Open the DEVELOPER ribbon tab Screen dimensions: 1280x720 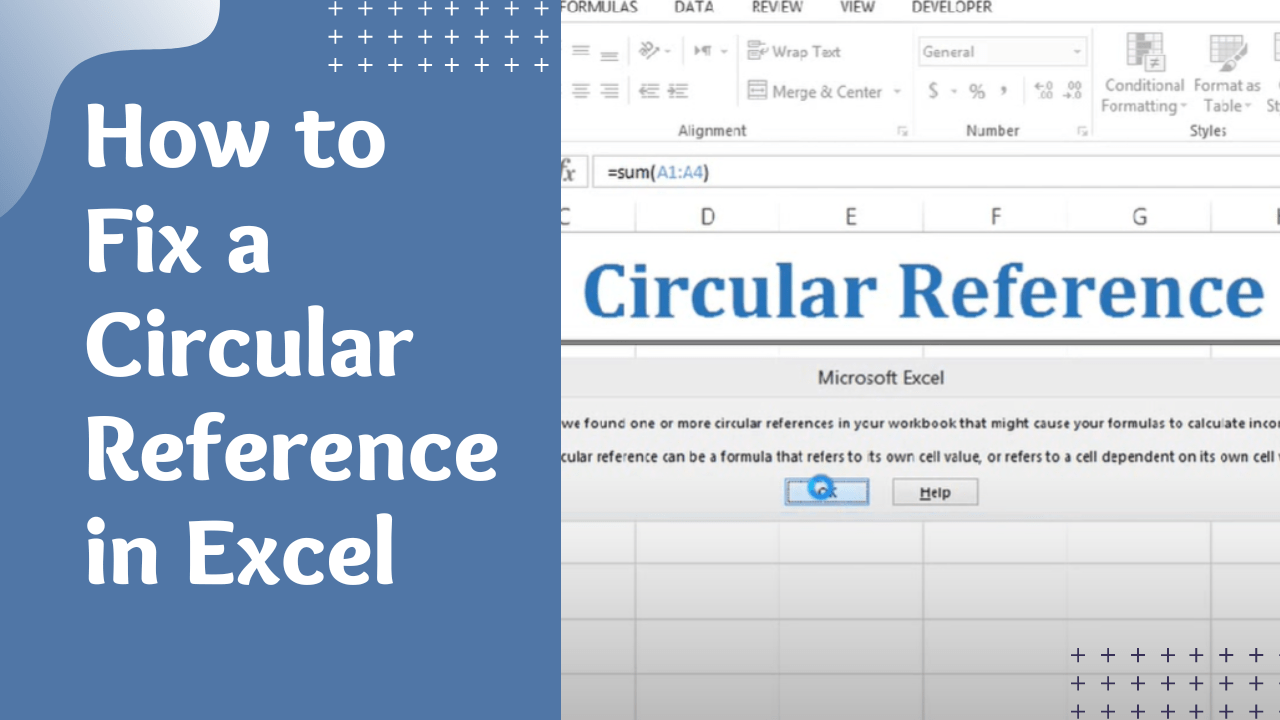click(x=950, y=8)
